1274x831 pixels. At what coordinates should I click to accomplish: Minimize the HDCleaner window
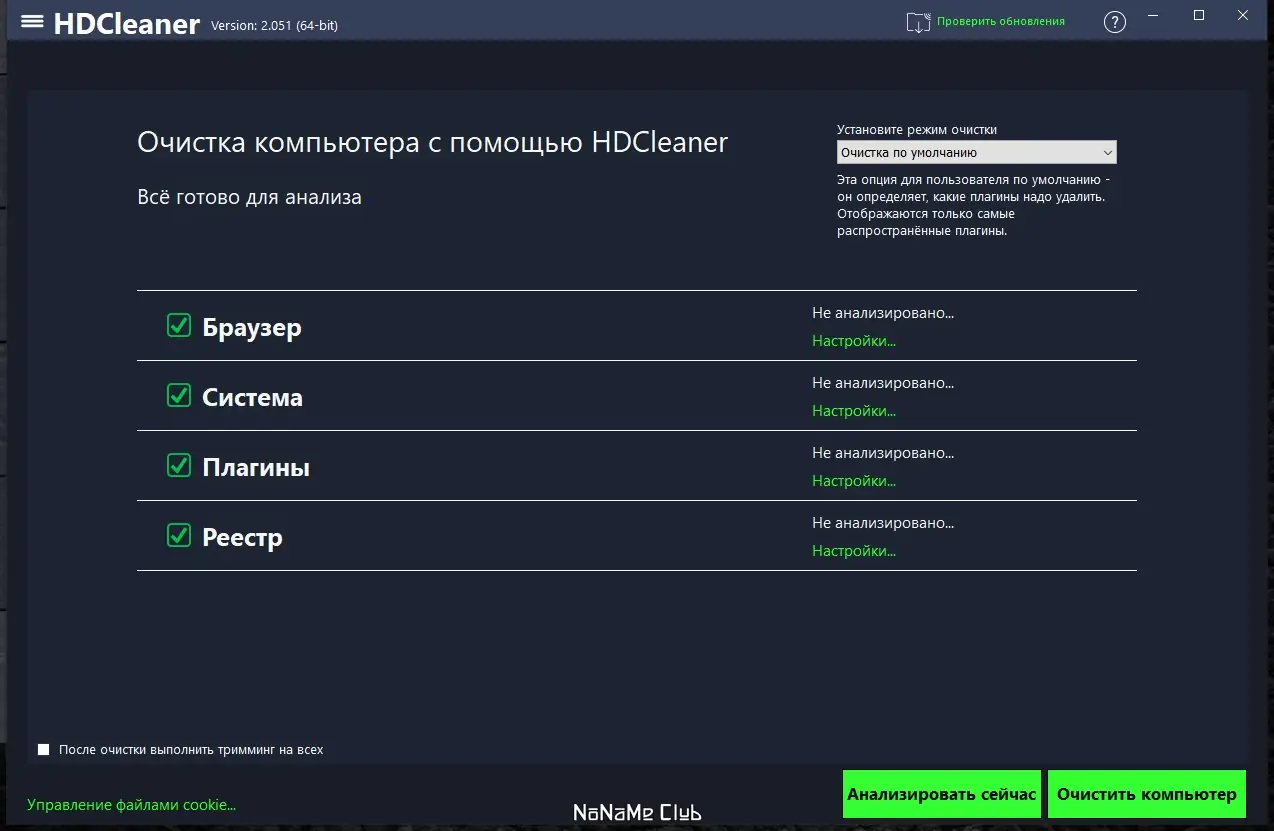pyautogui.click(x=1155, y=16)
